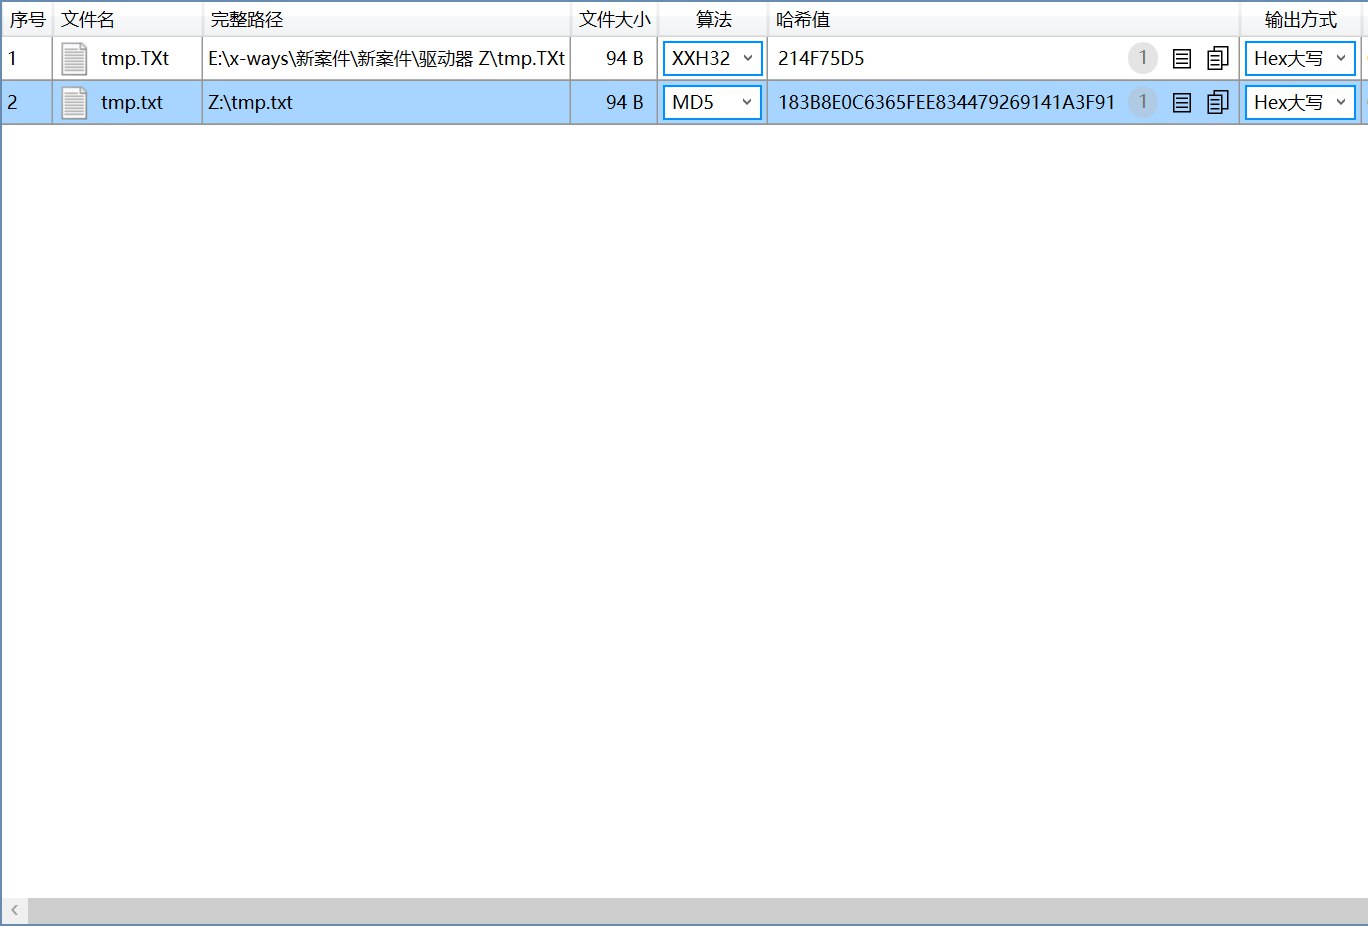The height and width of the screenshot is (926, 1368).
Task: Click the details list icon in row 1
Action: (x=1181, y=59)
